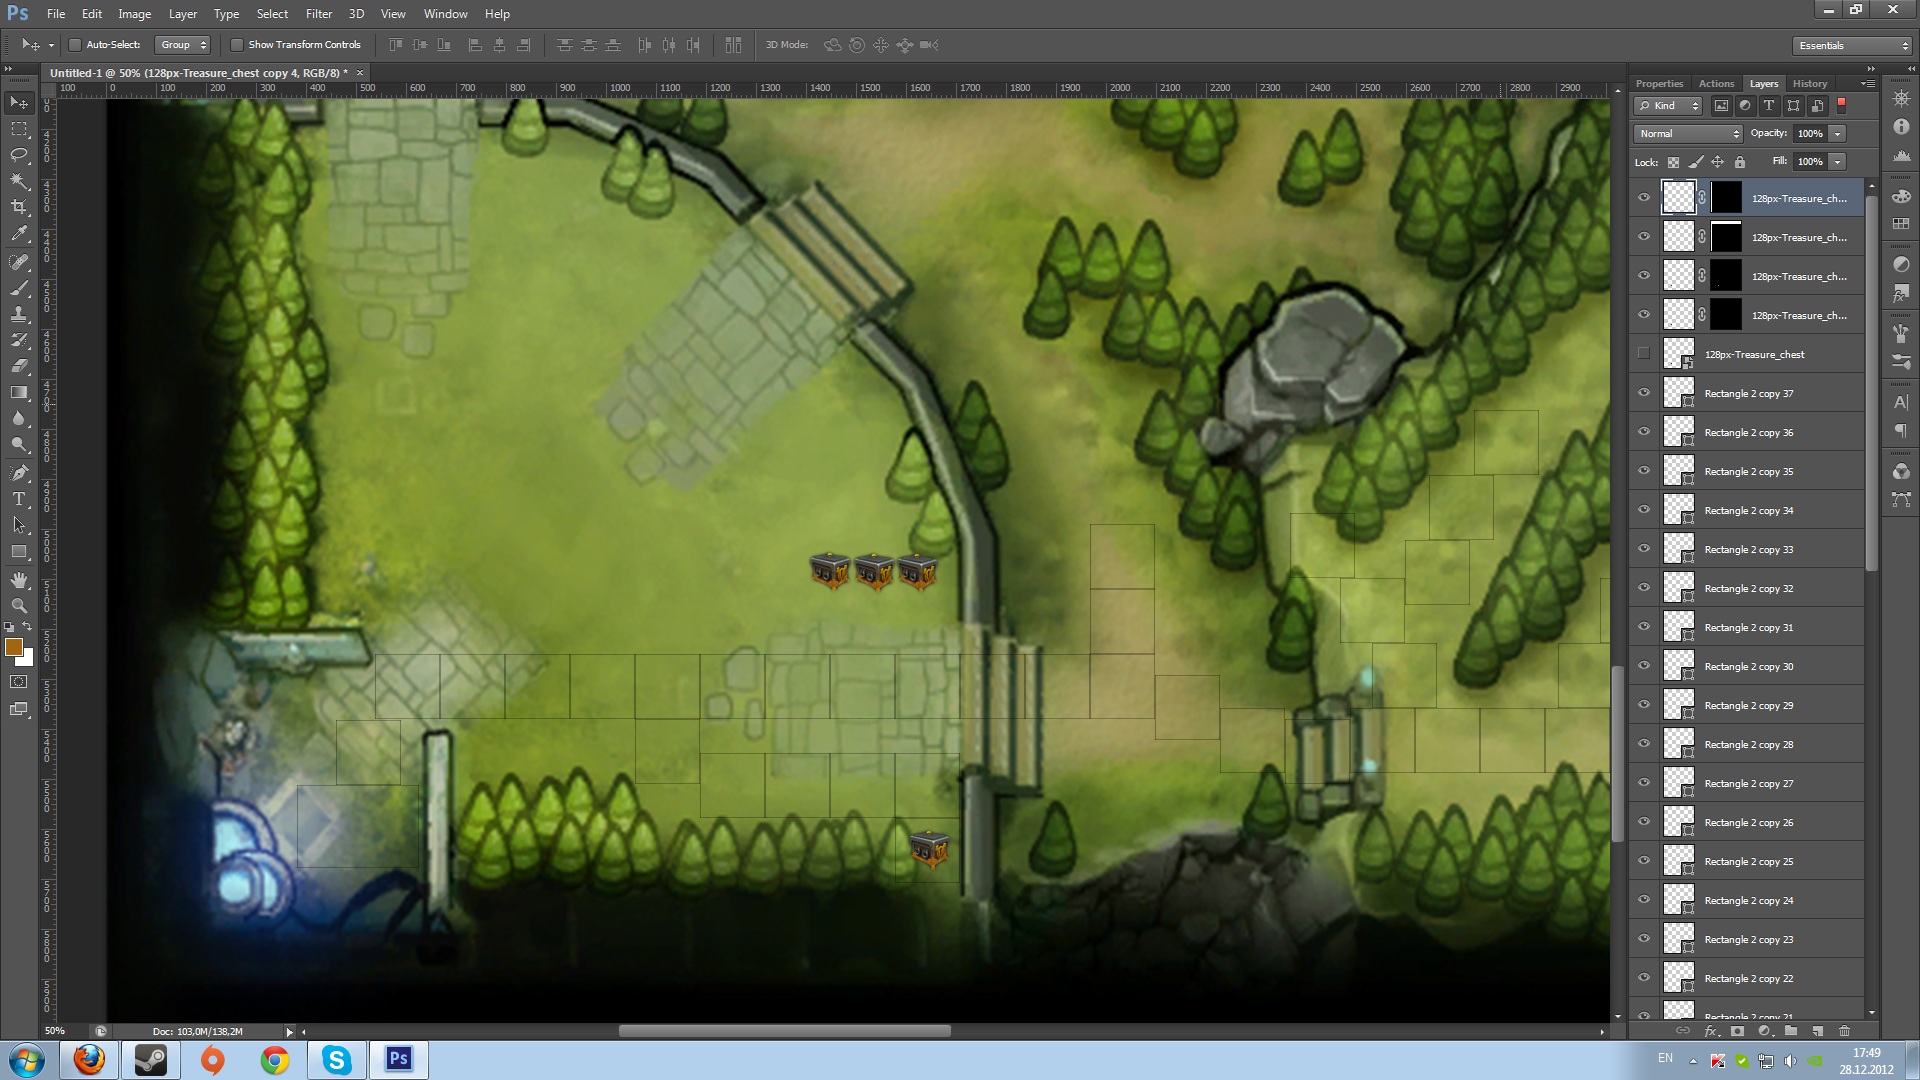
Task: Select the Brush tool
Action: coord(19,288)
